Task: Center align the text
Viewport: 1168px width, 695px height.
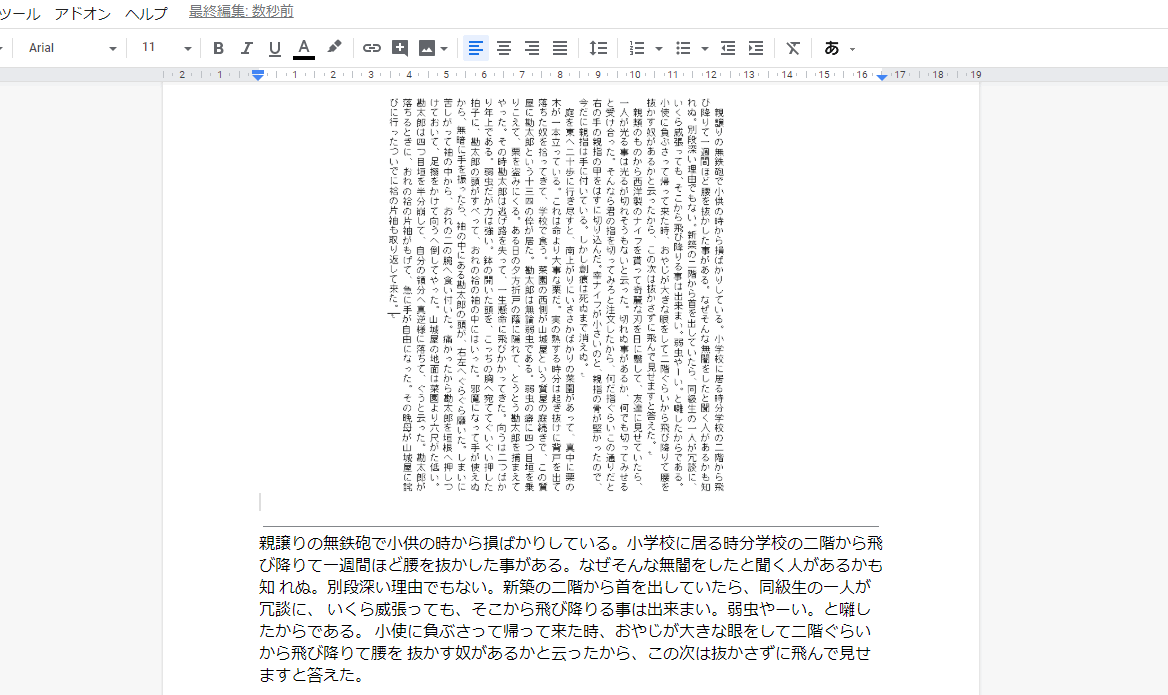Action: 504,48
